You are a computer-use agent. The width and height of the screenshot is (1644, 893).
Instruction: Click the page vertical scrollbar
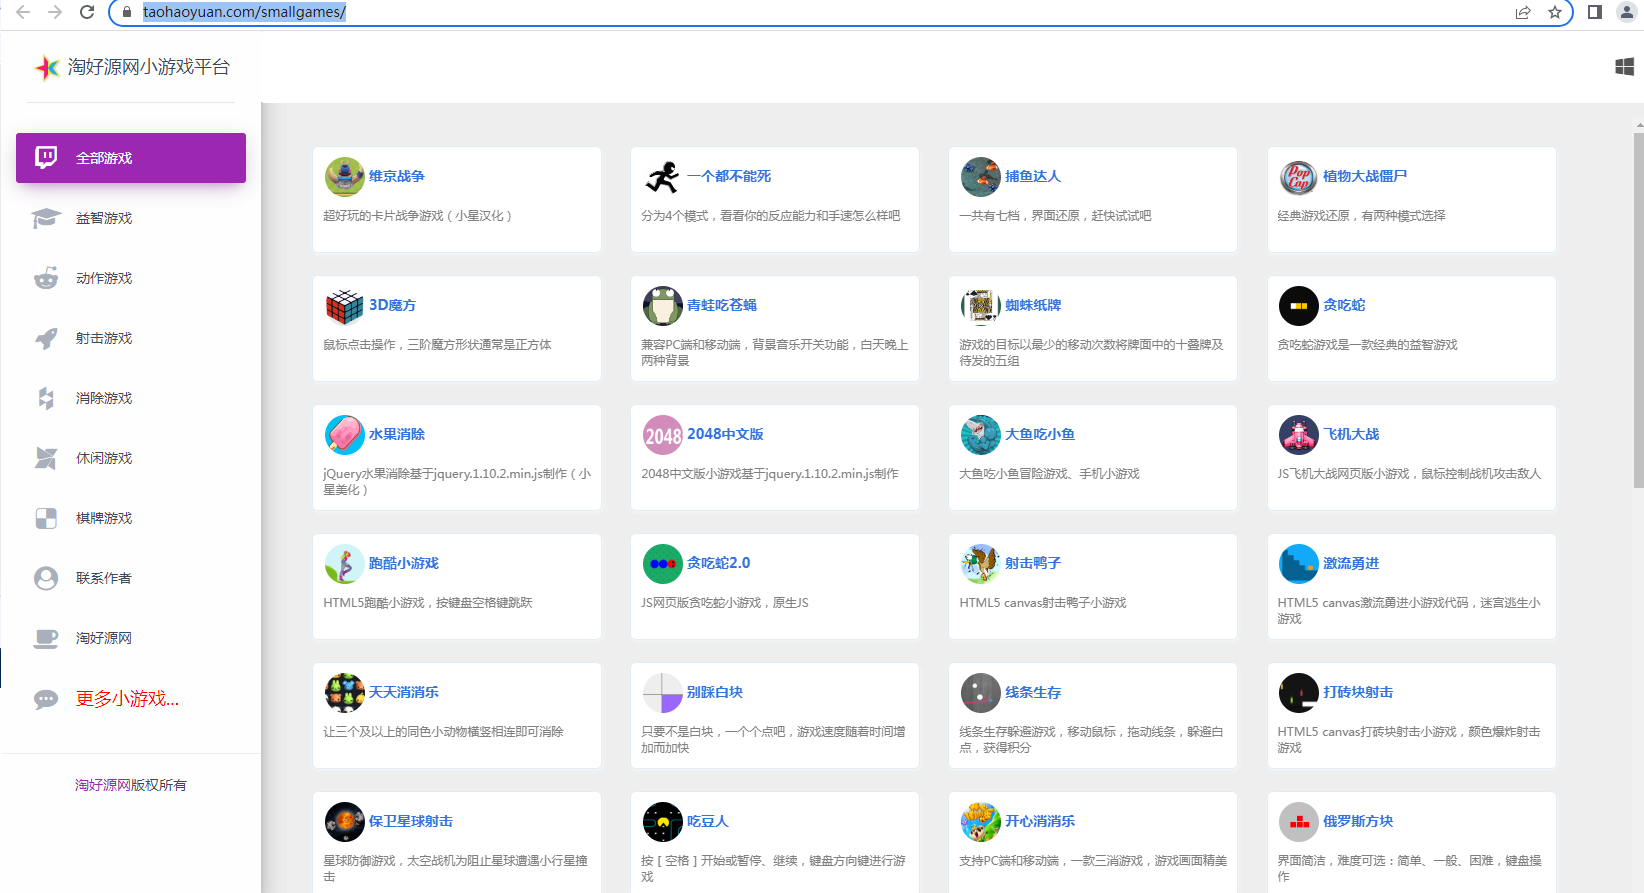tap(1638, 310)
